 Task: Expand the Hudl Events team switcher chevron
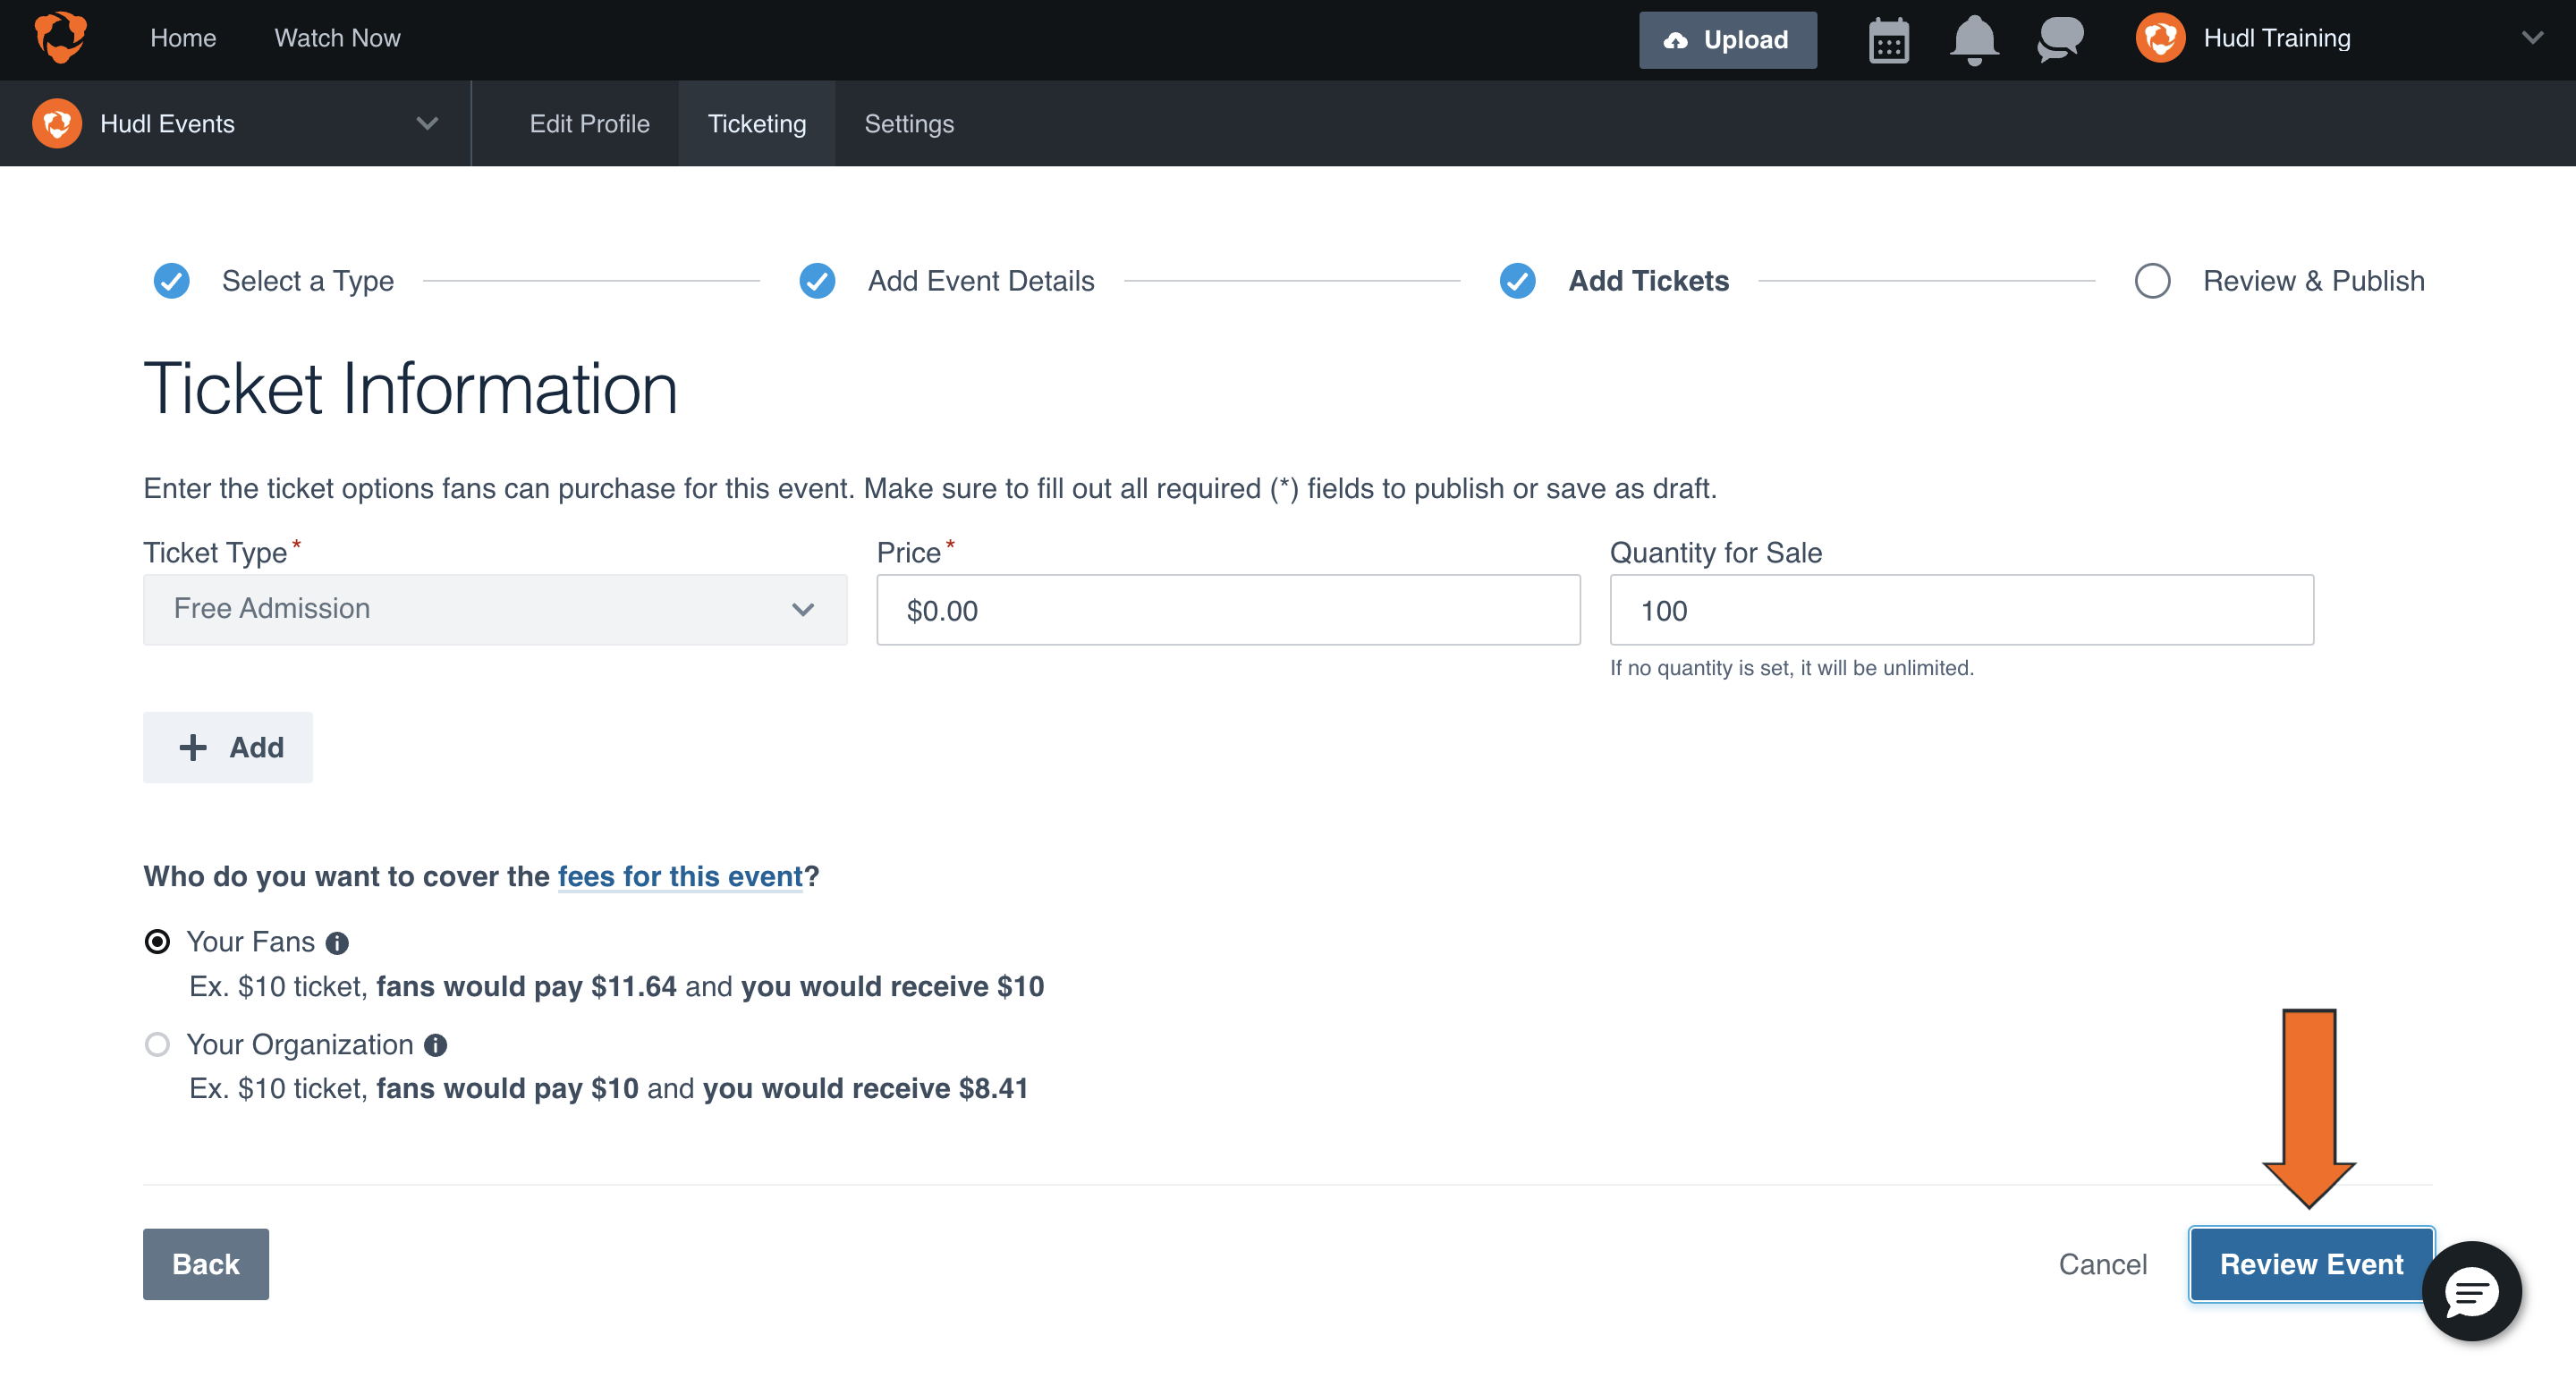click(x=427, y=124)
